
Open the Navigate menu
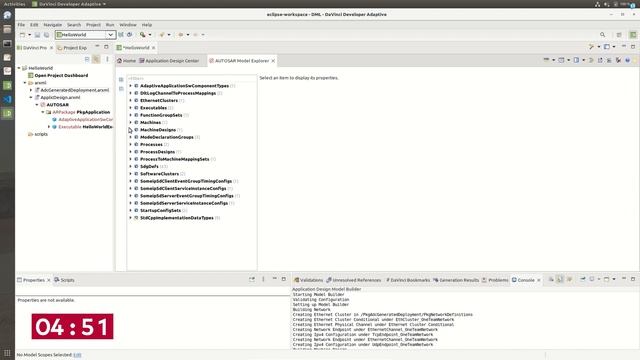click(53, 24)
